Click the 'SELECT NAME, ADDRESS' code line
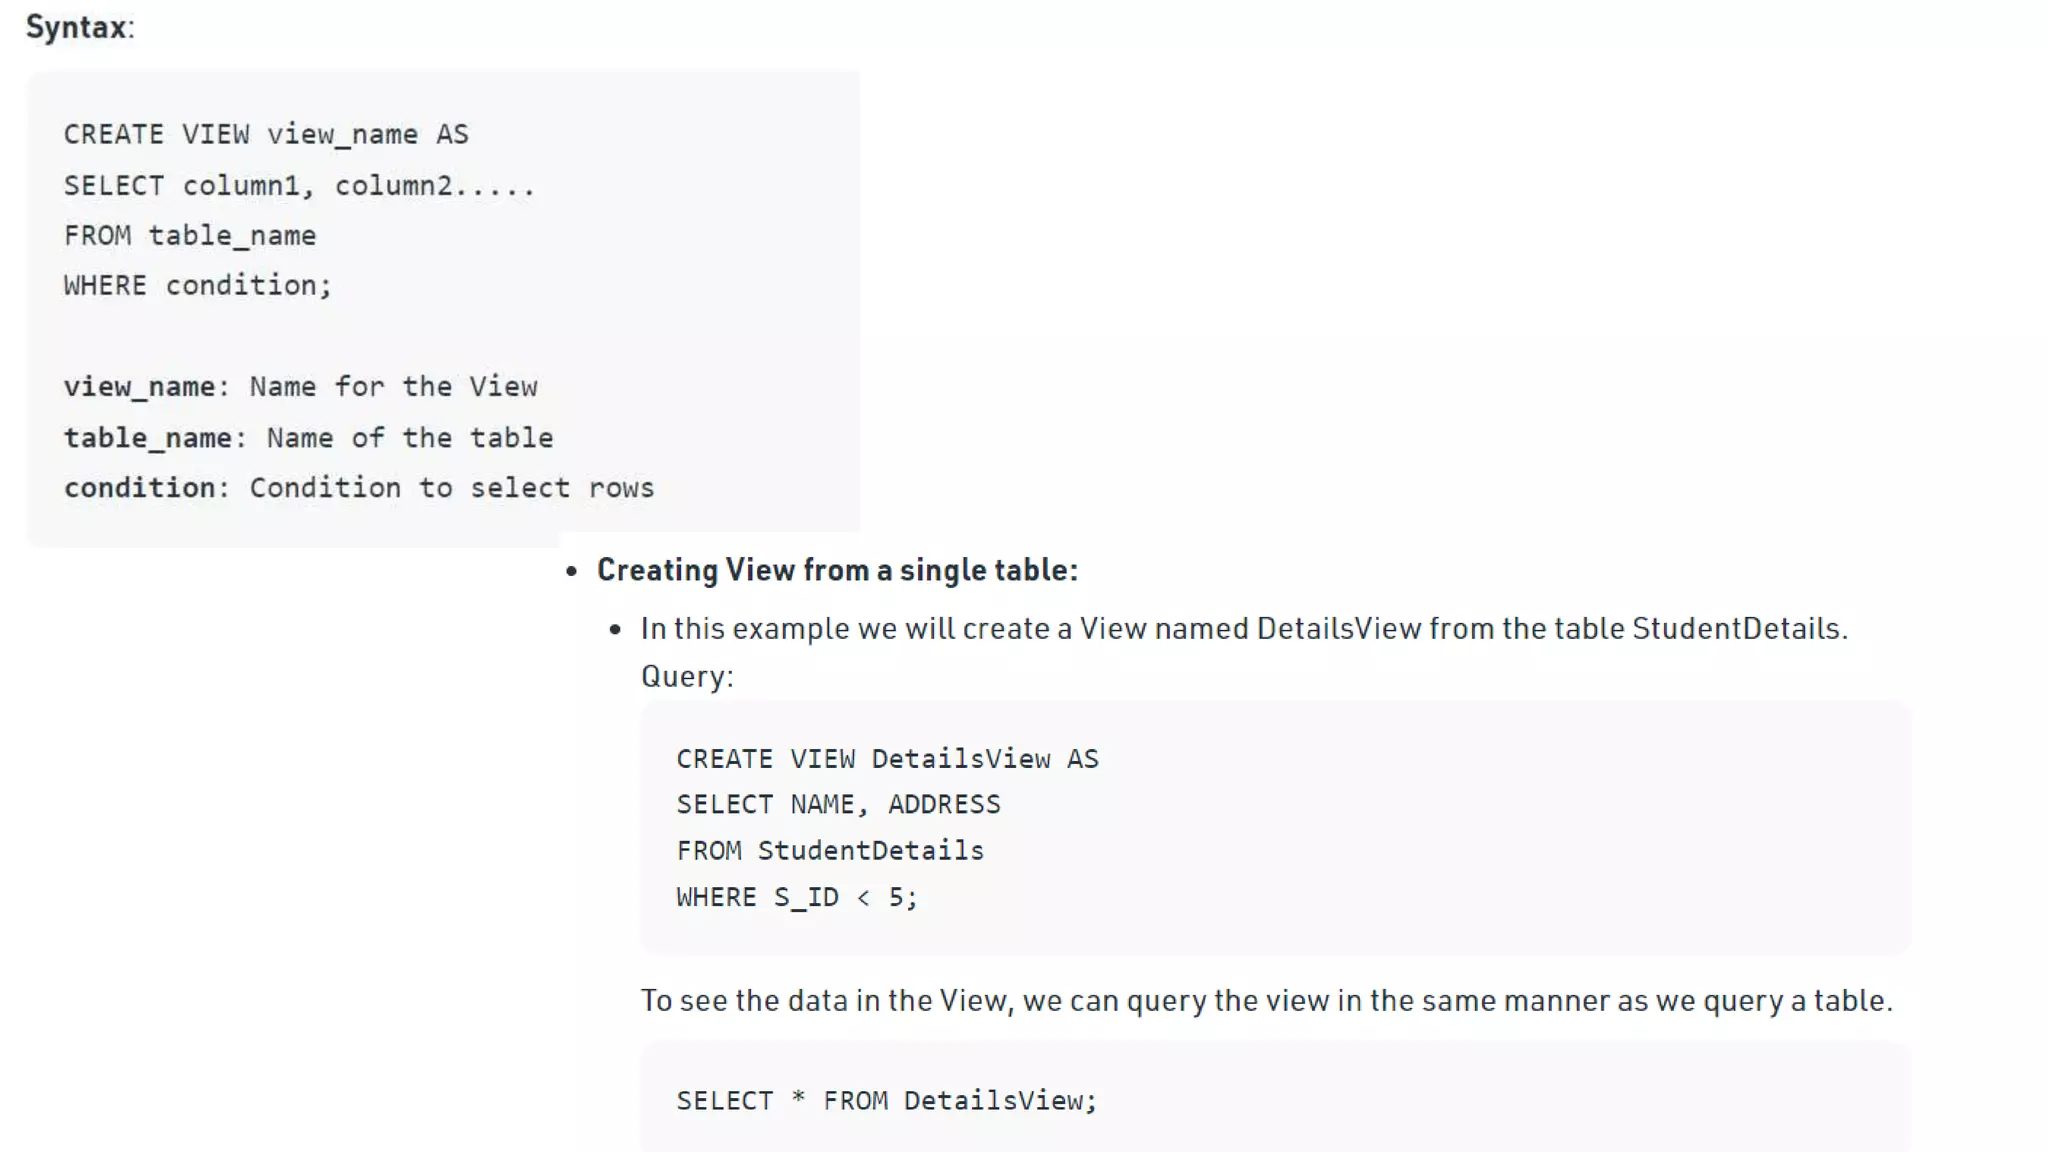 tap(838, 805)
